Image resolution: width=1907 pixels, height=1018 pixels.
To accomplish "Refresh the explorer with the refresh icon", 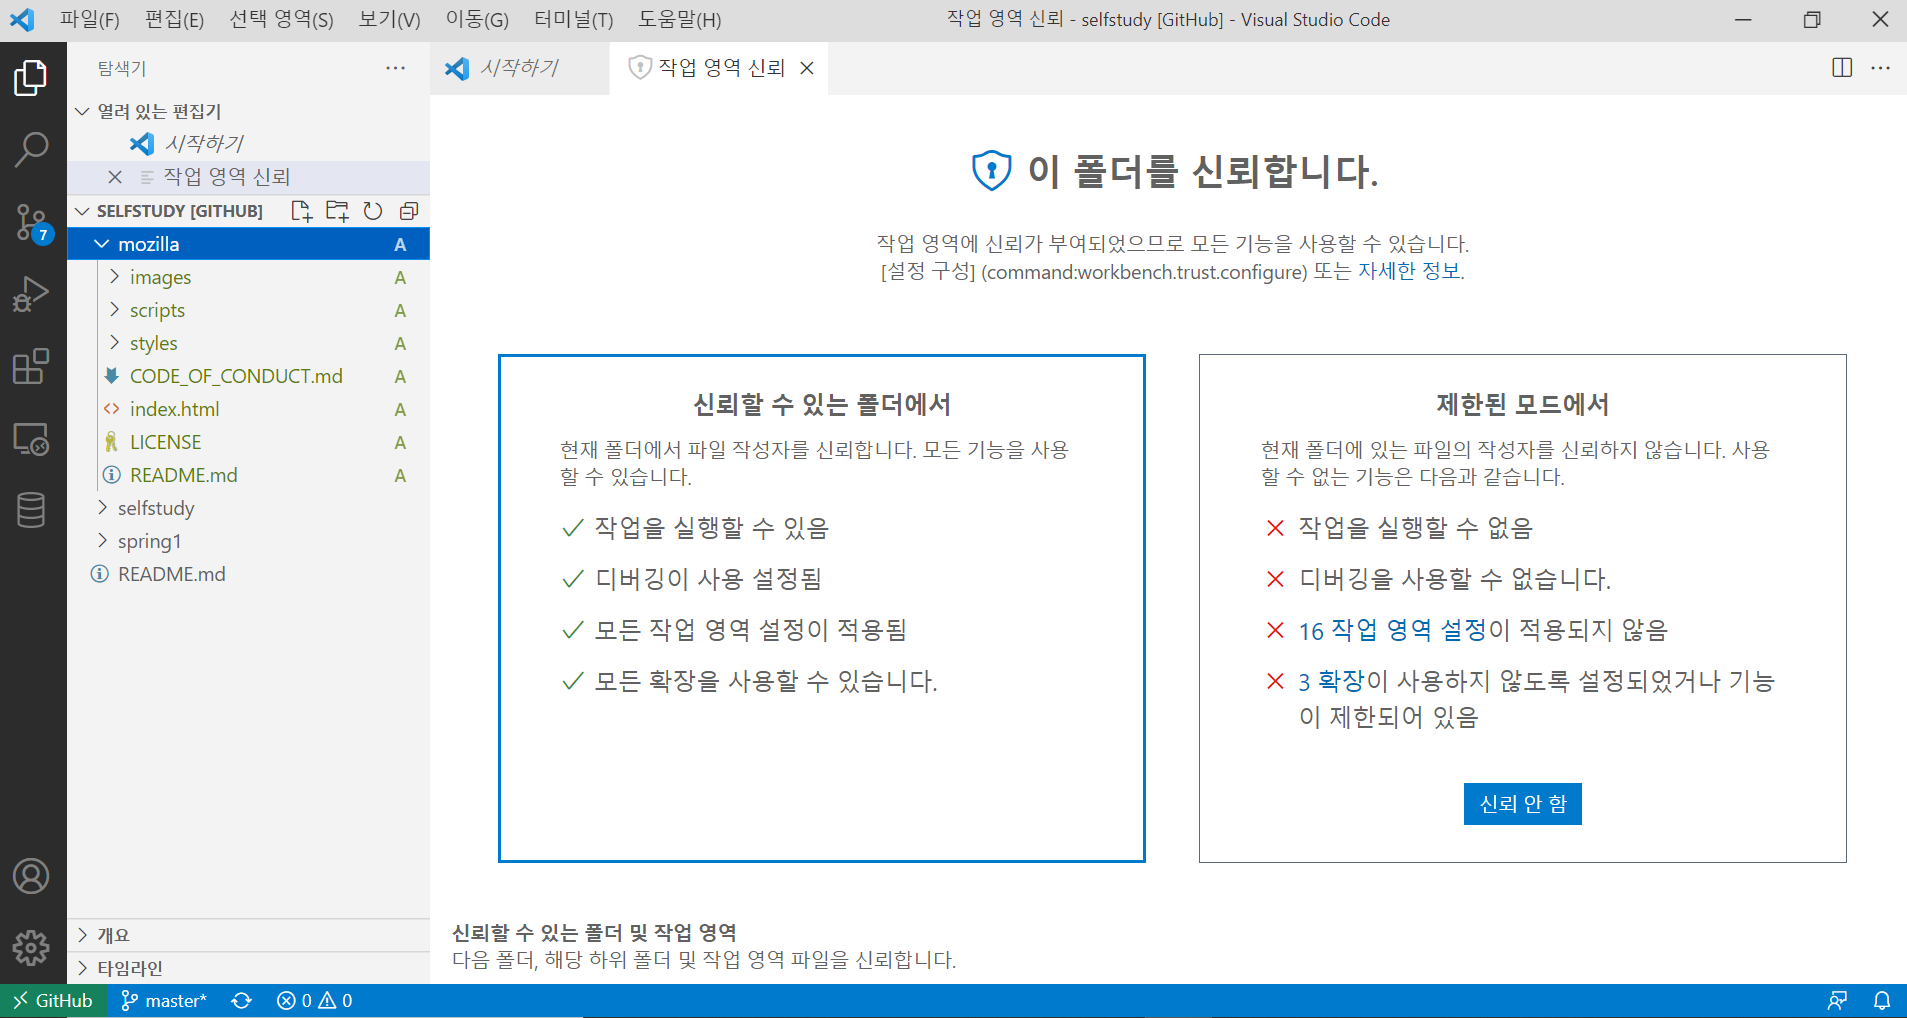I will (373, 211).
